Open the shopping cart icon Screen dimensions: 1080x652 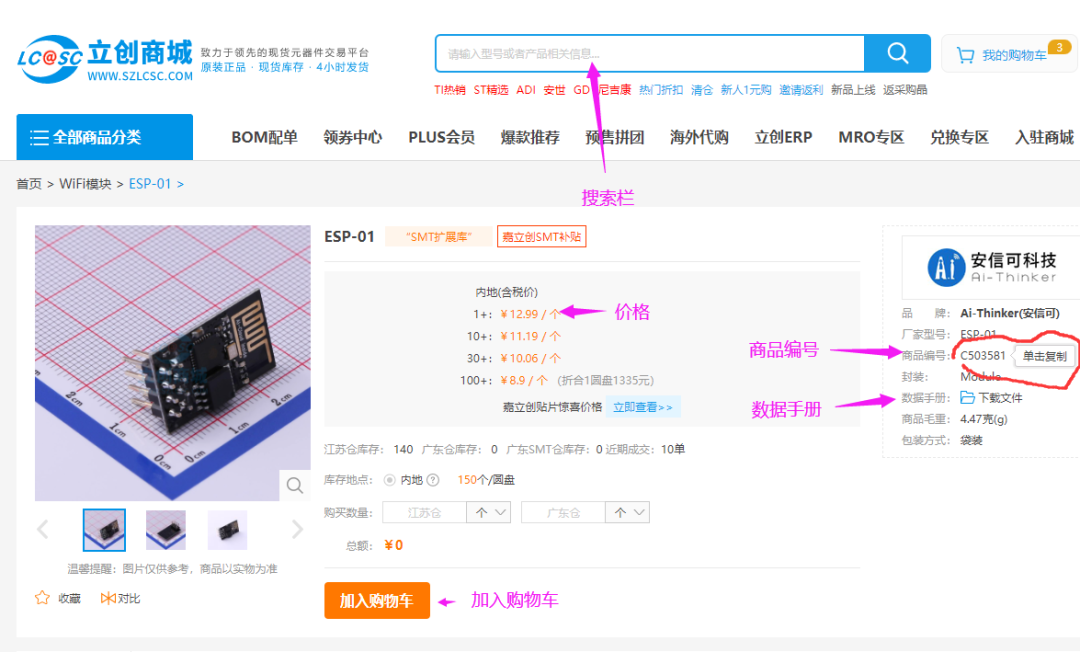(965, 54)
